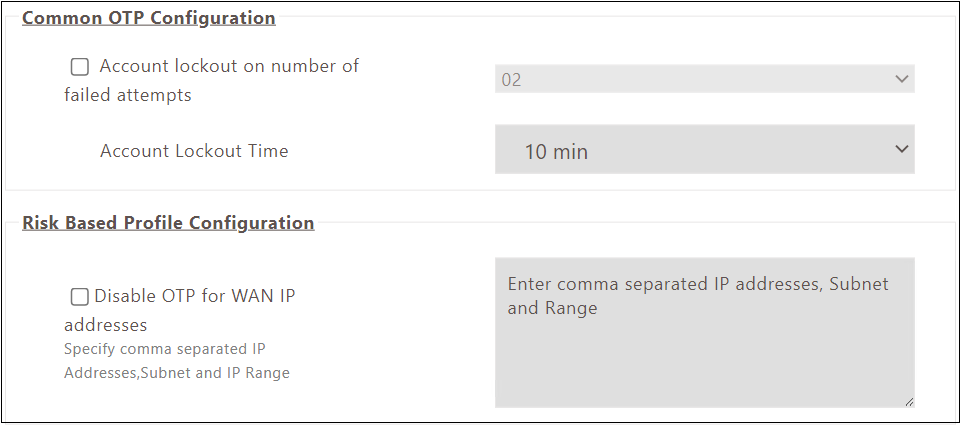Click the chevron arrow on the 10 min dropdown

point(901,149)
